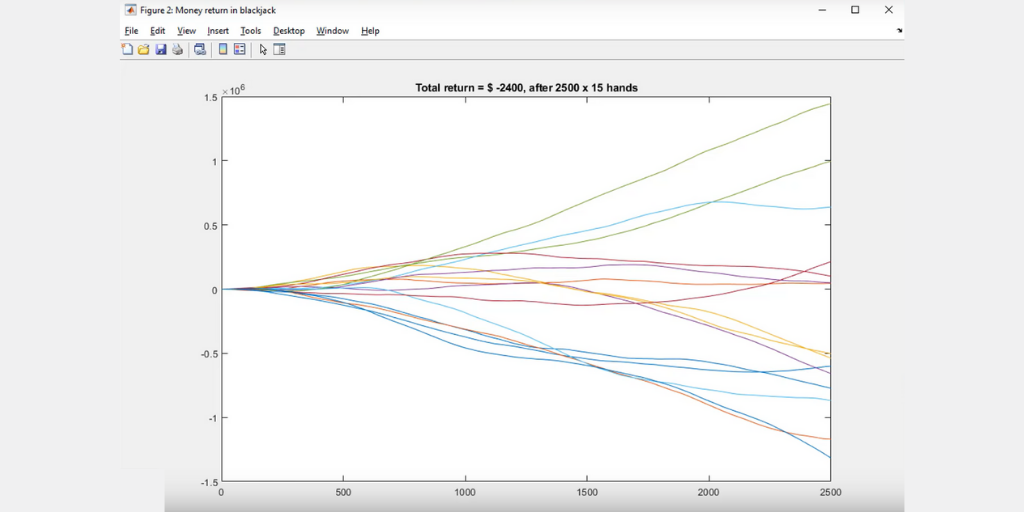Maximize the Figure 2 window
Screen dimensions: 1024x512
coord(855,10)
